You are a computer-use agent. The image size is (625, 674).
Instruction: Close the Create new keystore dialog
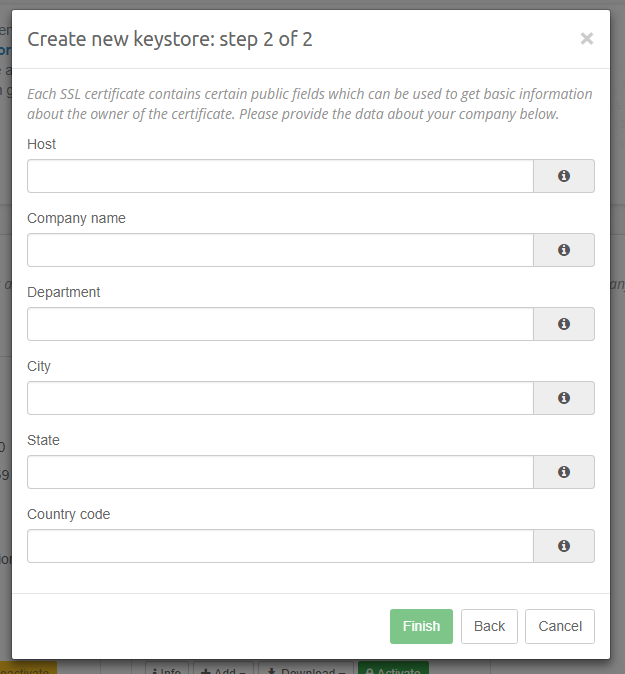[587, 39]
